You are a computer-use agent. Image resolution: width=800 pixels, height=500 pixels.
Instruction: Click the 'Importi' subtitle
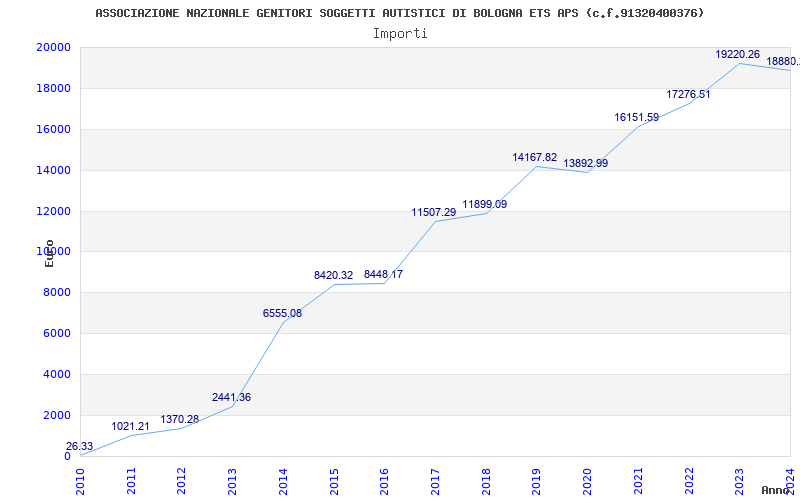400,34
